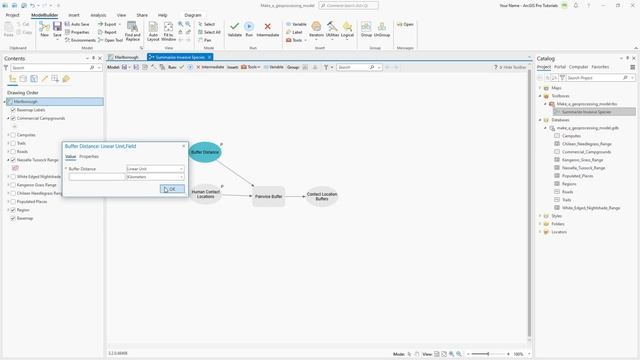Image resolution: width=640 pixels, height=360 pixels.
Task: Toggle Nassella Tussock Range layer checkbox
Action: (13, 160)
